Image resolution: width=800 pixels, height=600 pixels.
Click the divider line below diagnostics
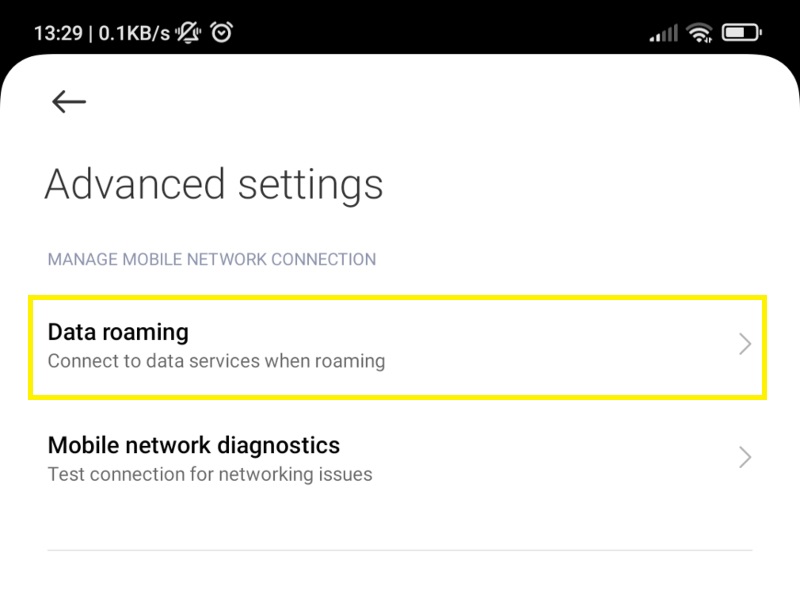[x=400, y=550]
